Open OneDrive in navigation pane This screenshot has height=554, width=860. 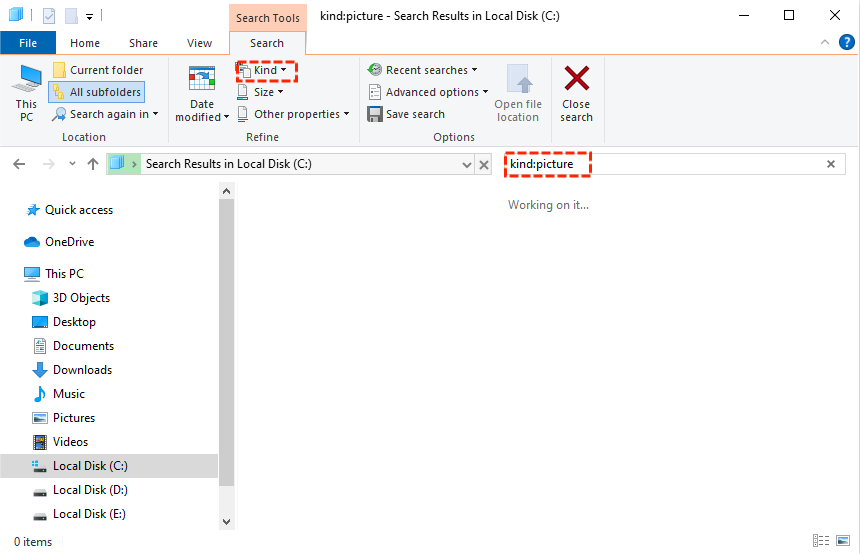pos(59,242)
